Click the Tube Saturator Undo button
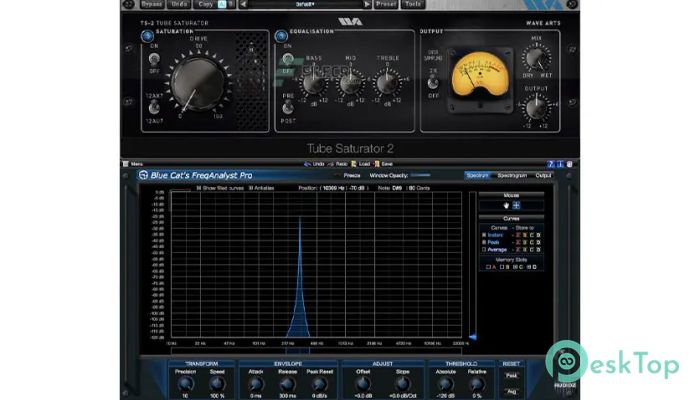The width and height of the screenshot is (700, 400). 179,4
